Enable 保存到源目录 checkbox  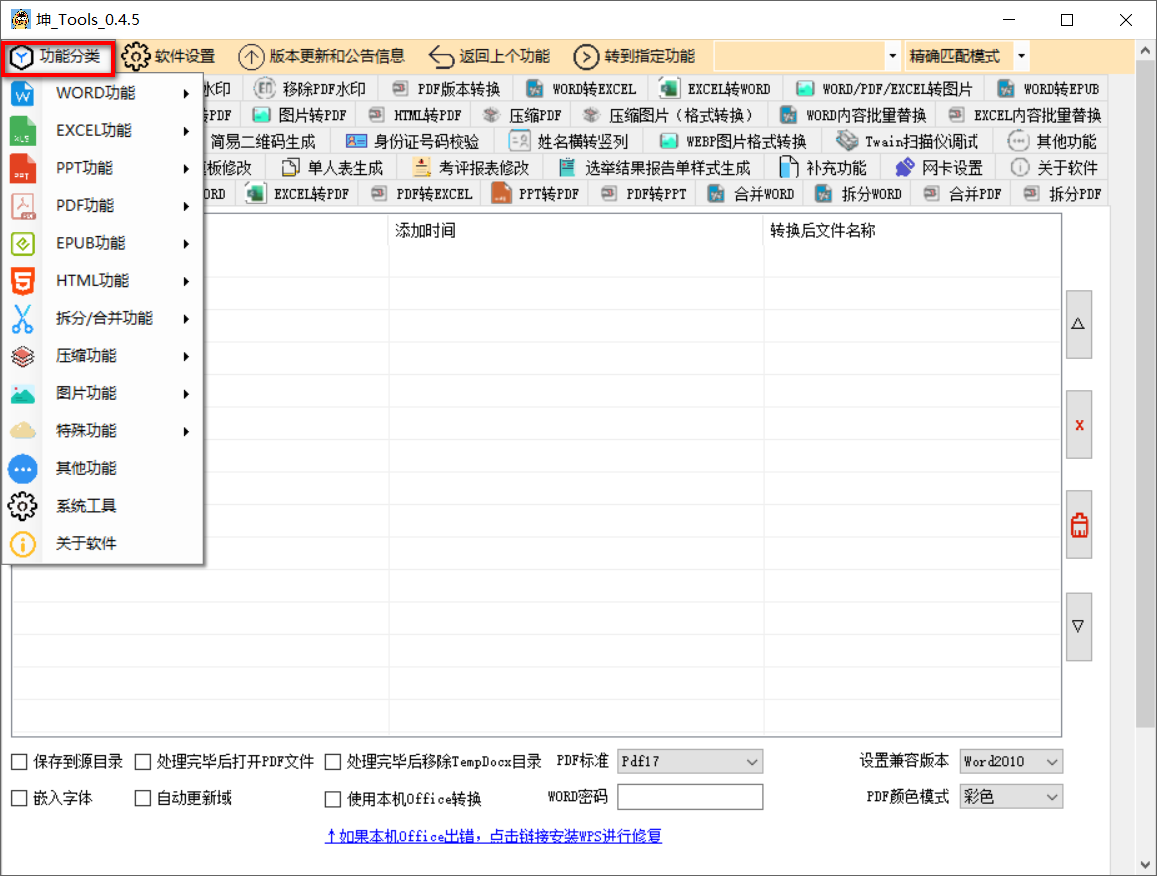tap(20, 762)
